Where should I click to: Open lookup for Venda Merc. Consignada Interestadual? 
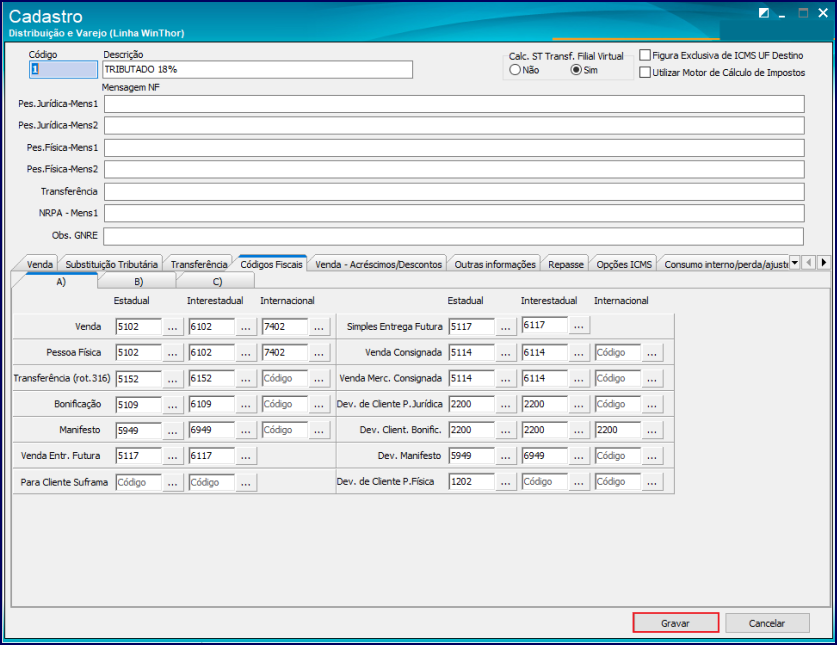pos(579,379)
